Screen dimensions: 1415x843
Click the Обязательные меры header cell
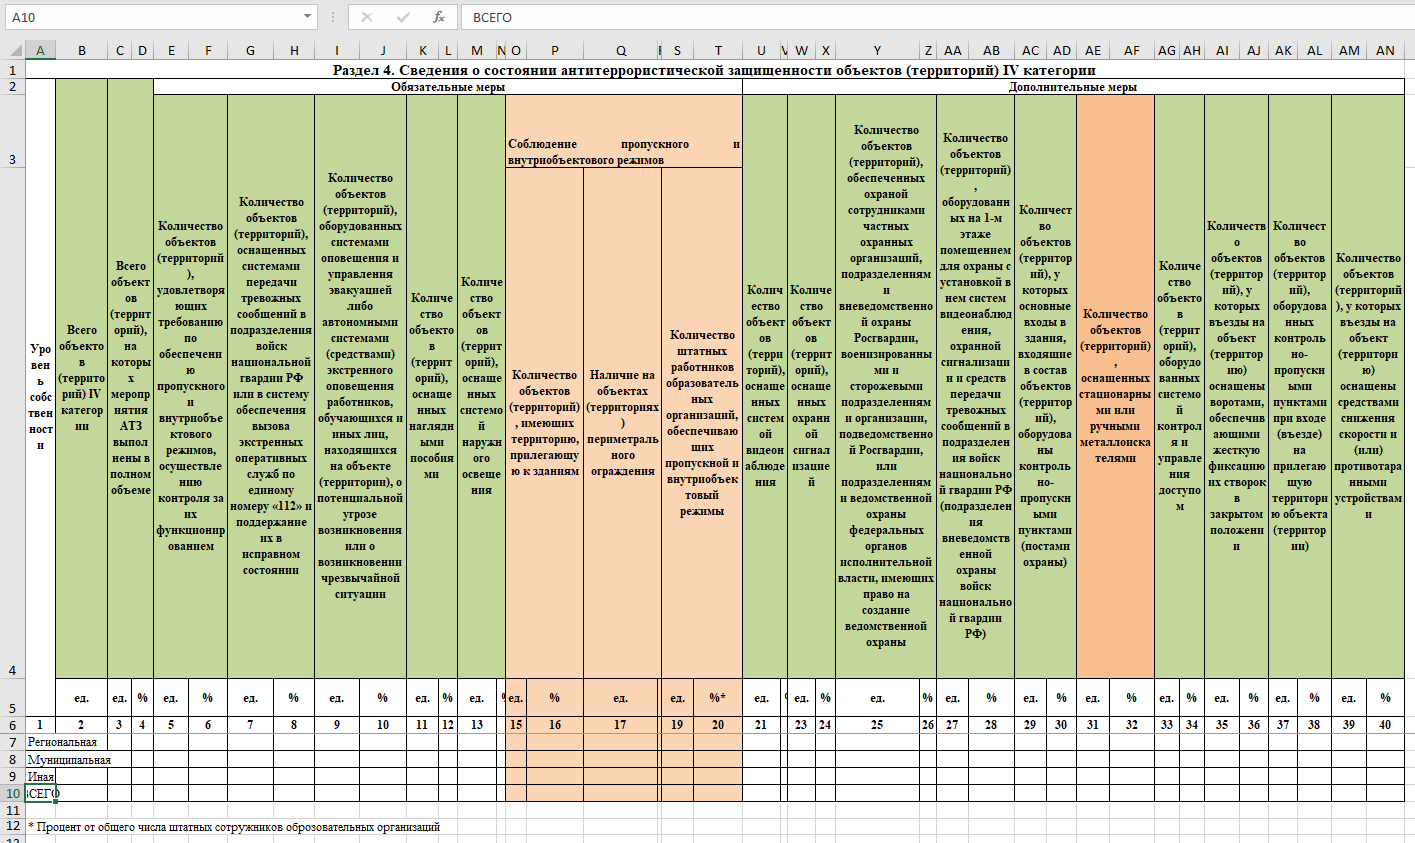tap(447, 87)
